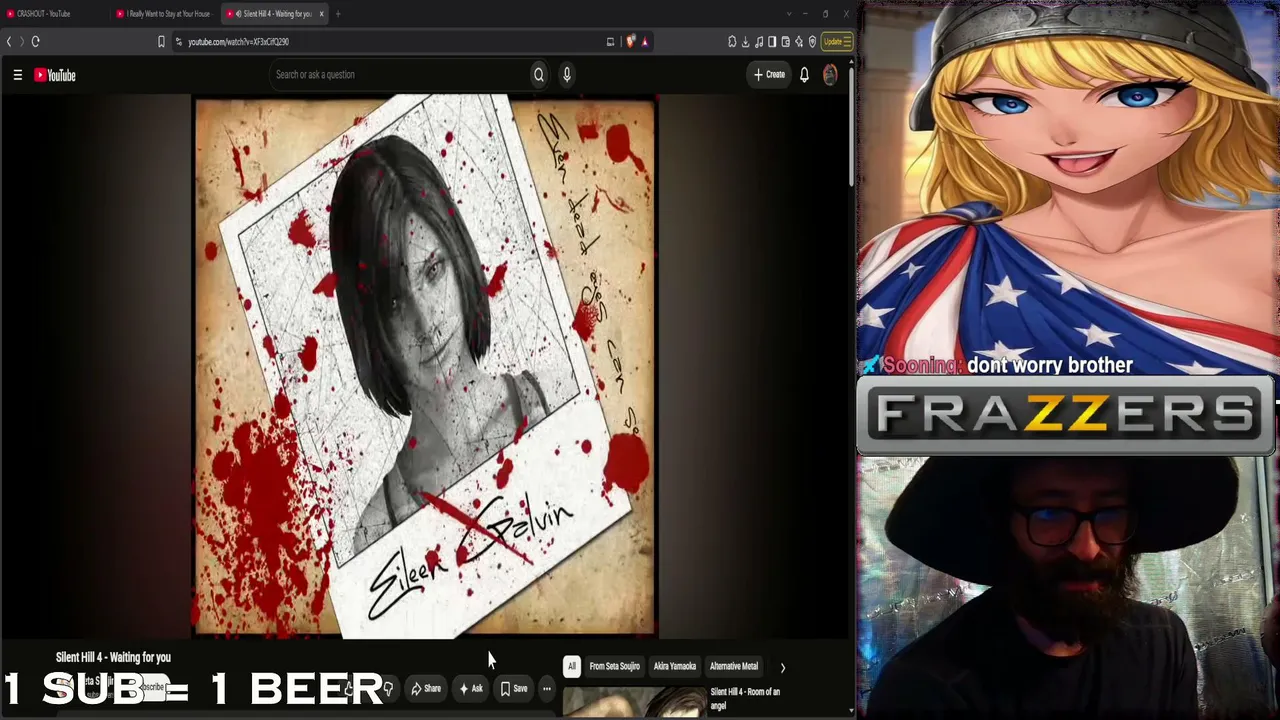Screen dimensions: 1280x720
Task: Open 'Silent Hill 4 - Room of an angel' video
Action: (745, 698)
